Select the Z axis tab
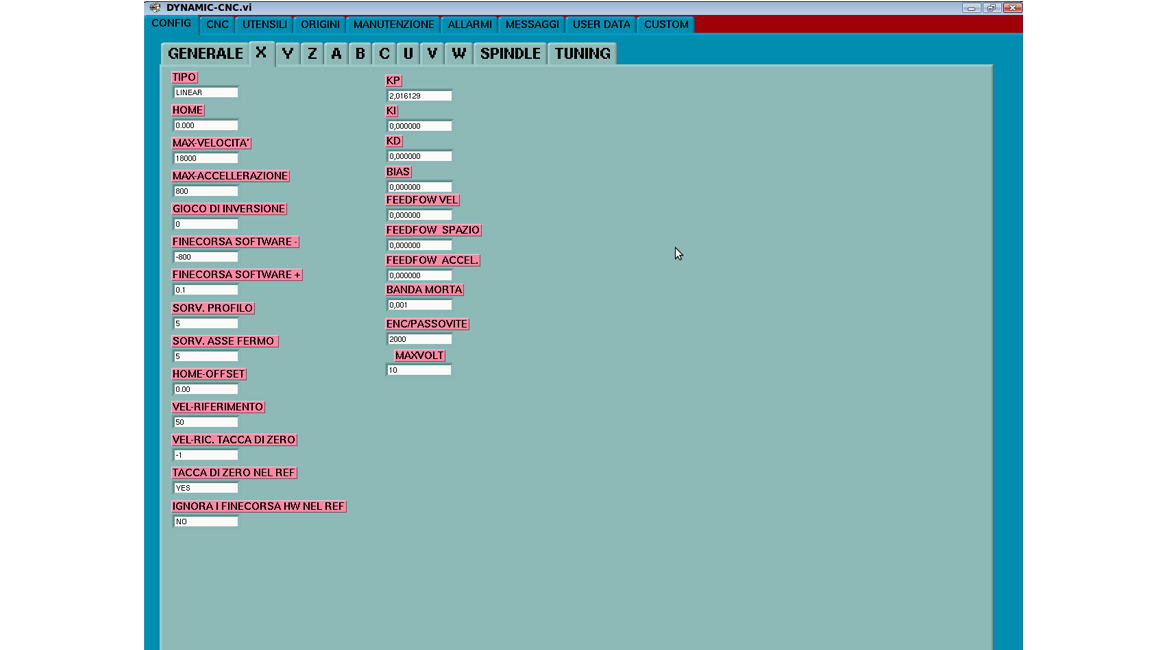The width and height of the screenshot is (1156, 650). pos(312,54)
